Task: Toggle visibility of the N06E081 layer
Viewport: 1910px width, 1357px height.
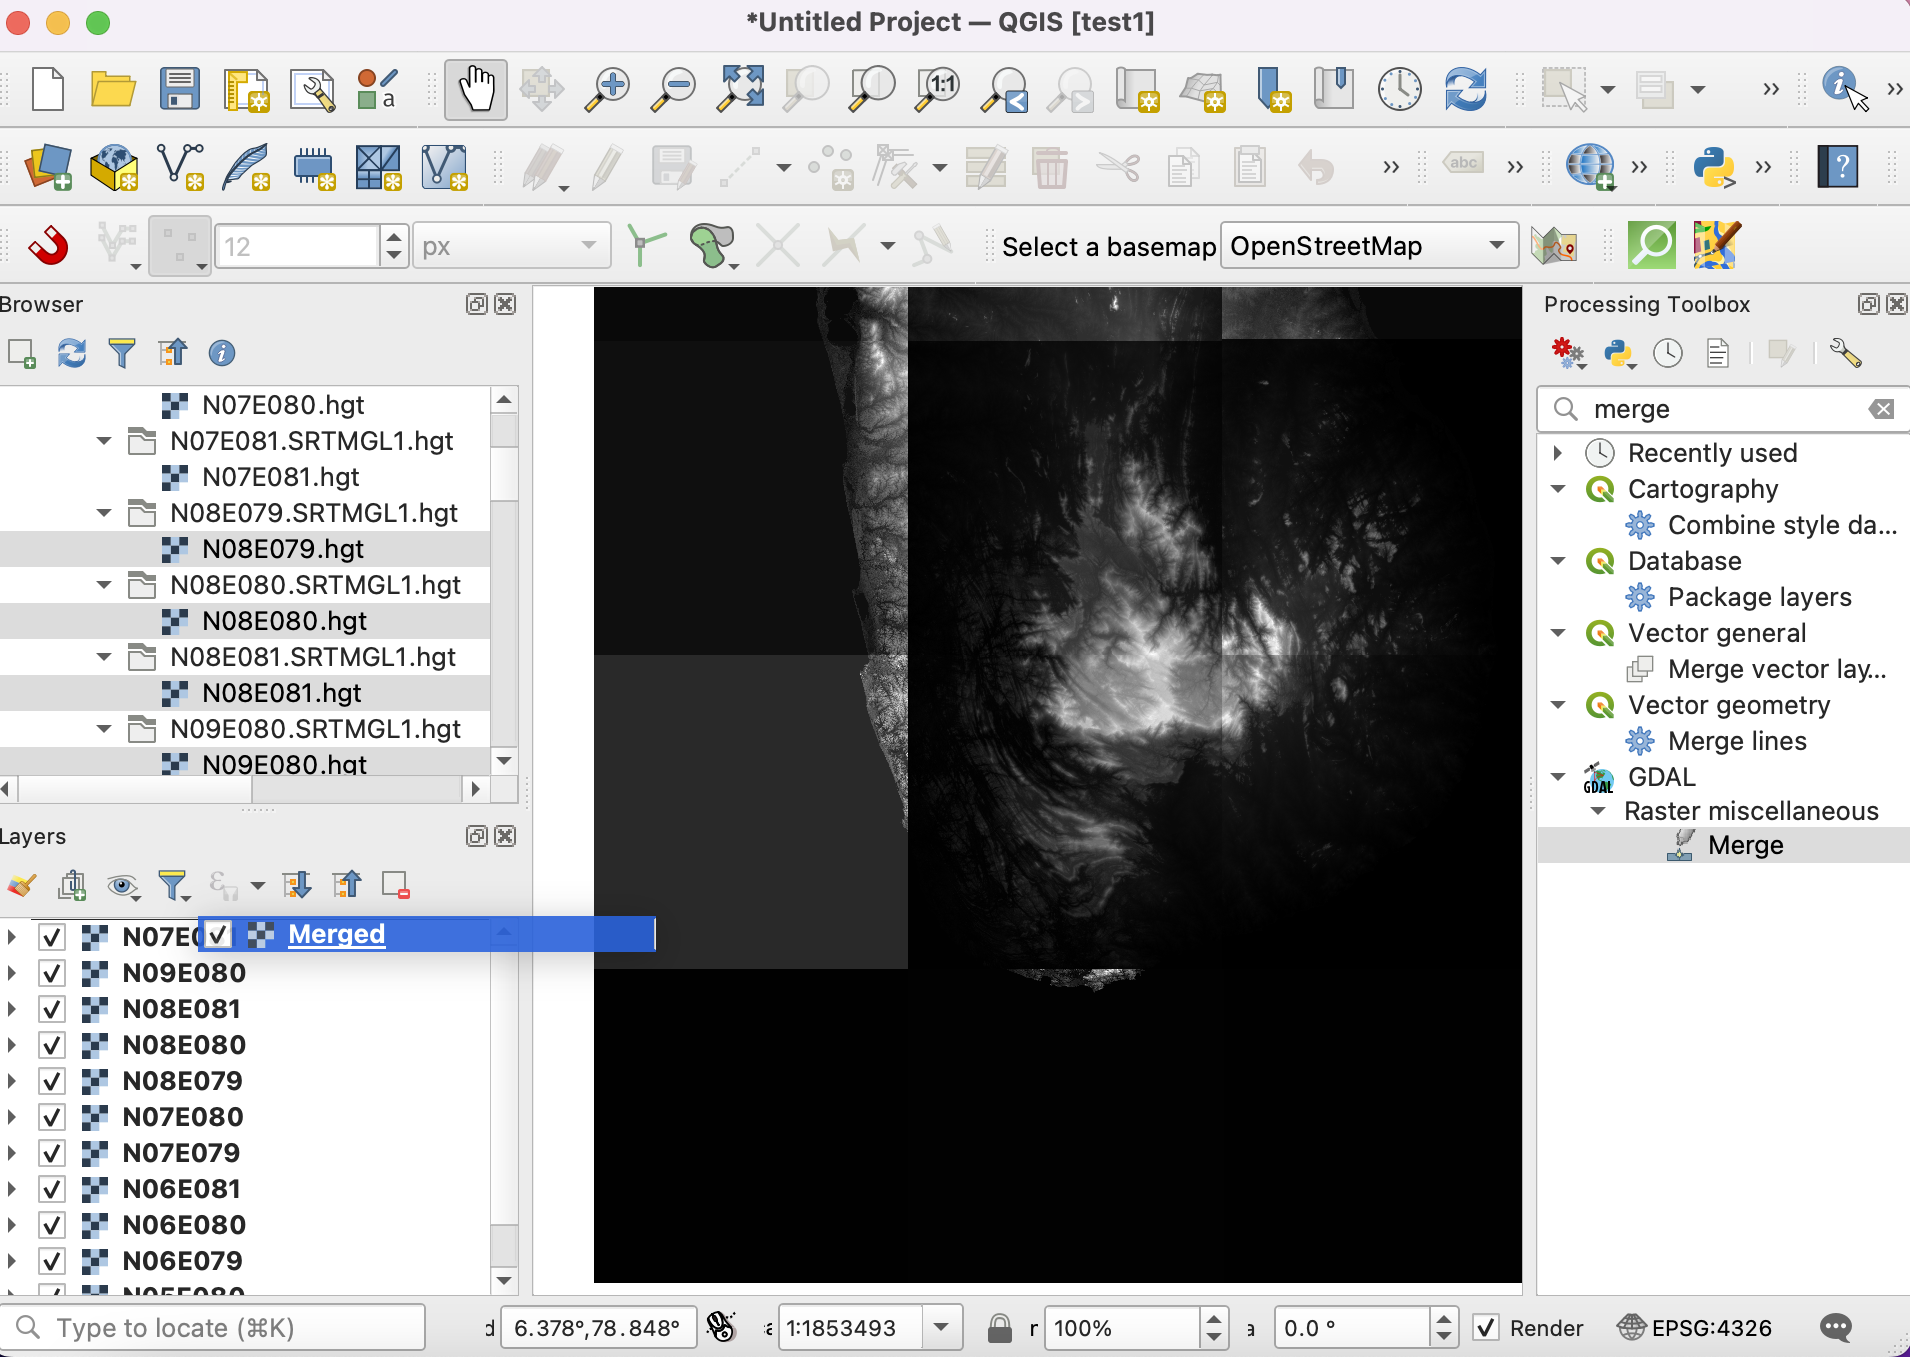Action: [x=52, y=1189]
